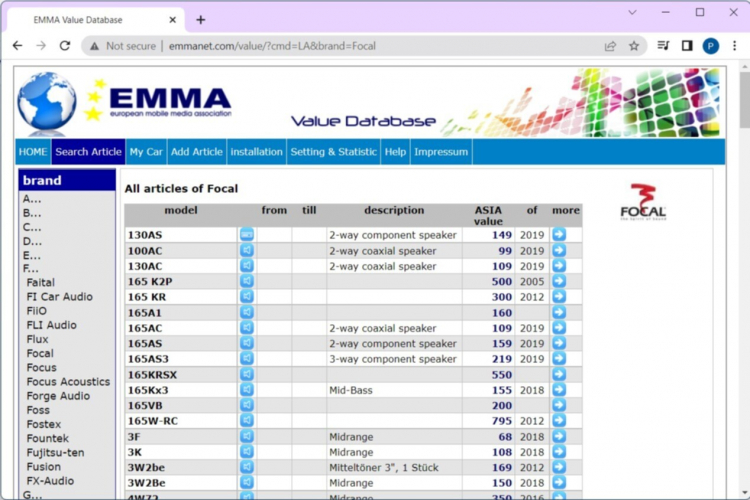This screenshot has height=500, width=750.
Task: Select the FX-Audio brand link
Action: click(50, 481)
